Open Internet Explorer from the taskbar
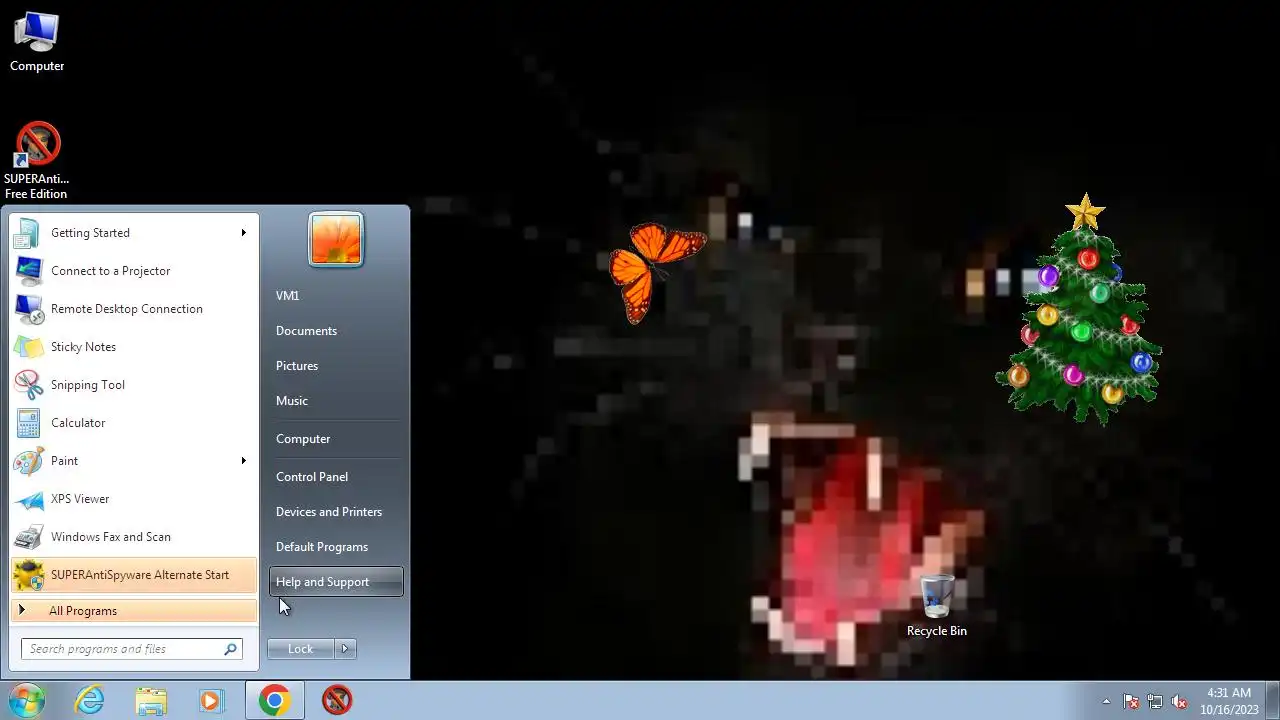 coord(90,700)
